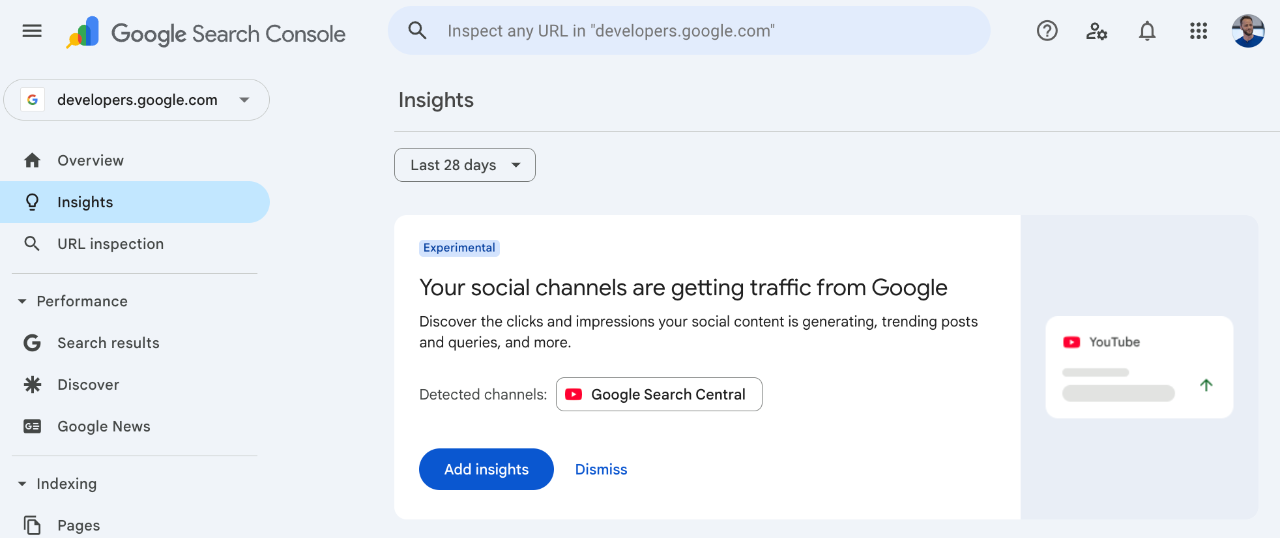Go to Overview in the sidebar
1280x538 pixels.
coord(90,160)
